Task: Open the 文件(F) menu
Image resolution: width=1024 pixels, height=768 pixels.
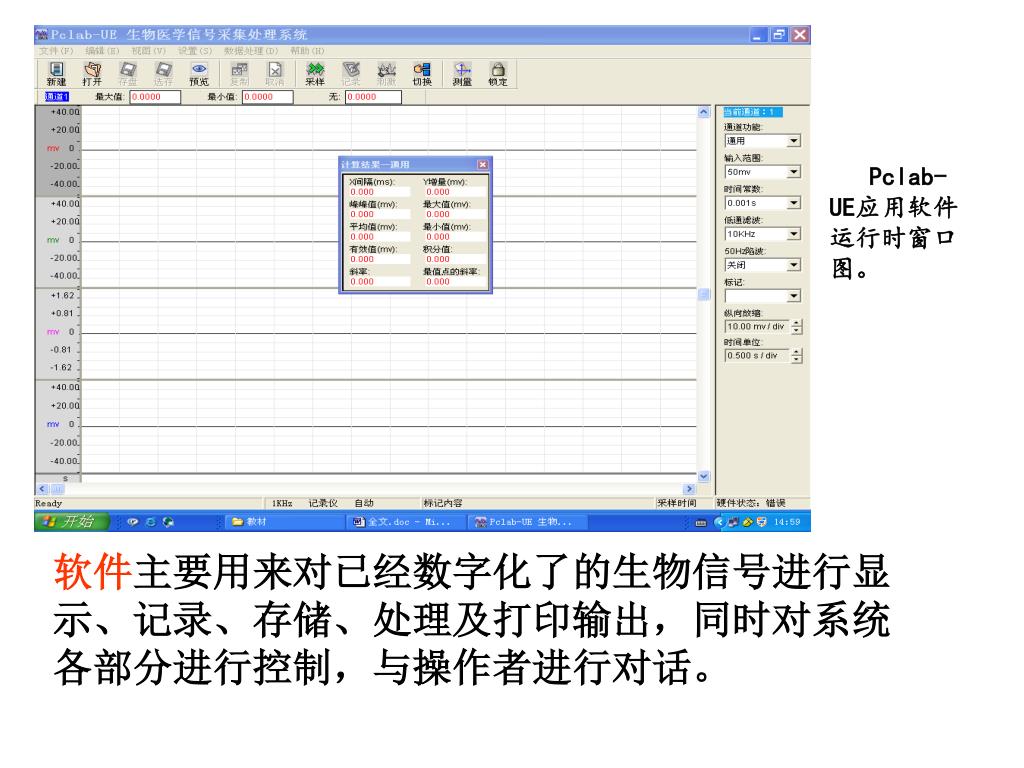Action: (56, 50)
